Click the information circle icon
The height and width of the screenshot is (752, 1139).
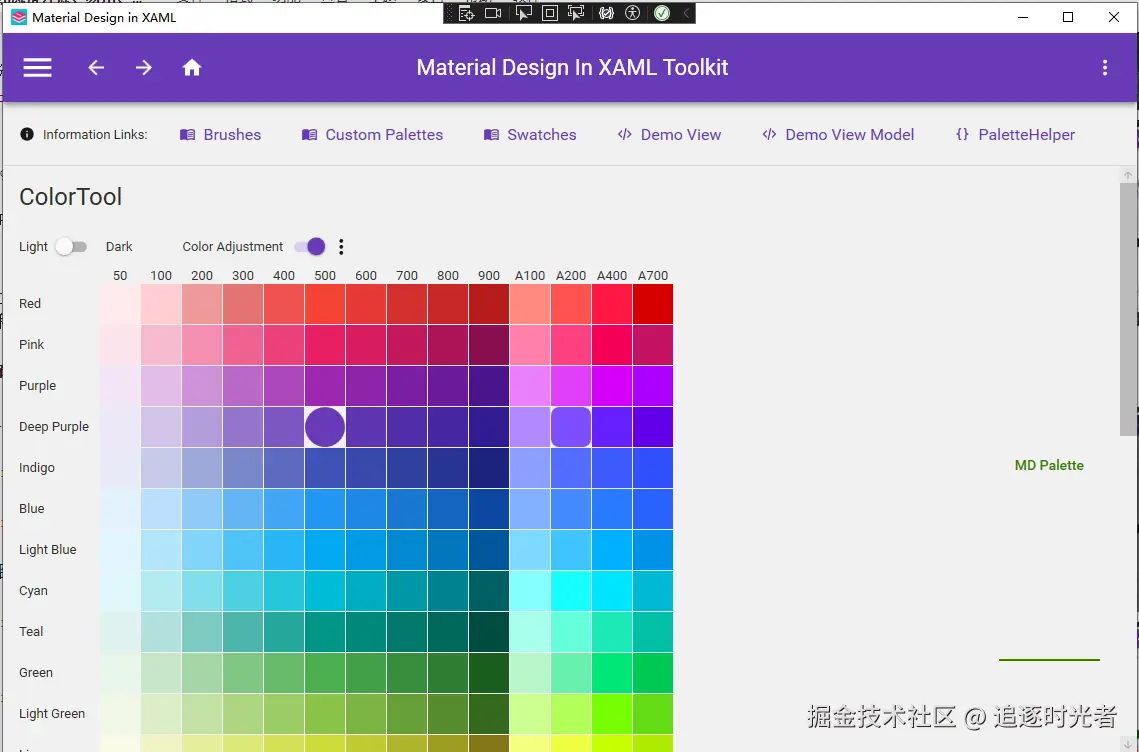pos(27,134)
